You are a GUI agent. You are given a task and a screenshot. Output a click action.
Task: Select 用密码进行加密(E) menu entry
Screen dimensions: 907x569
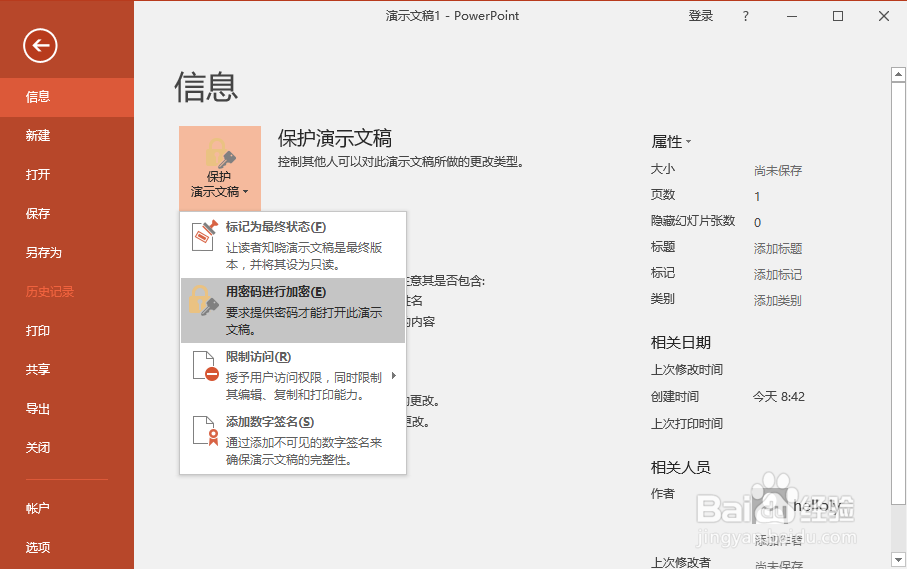[293, 311]
